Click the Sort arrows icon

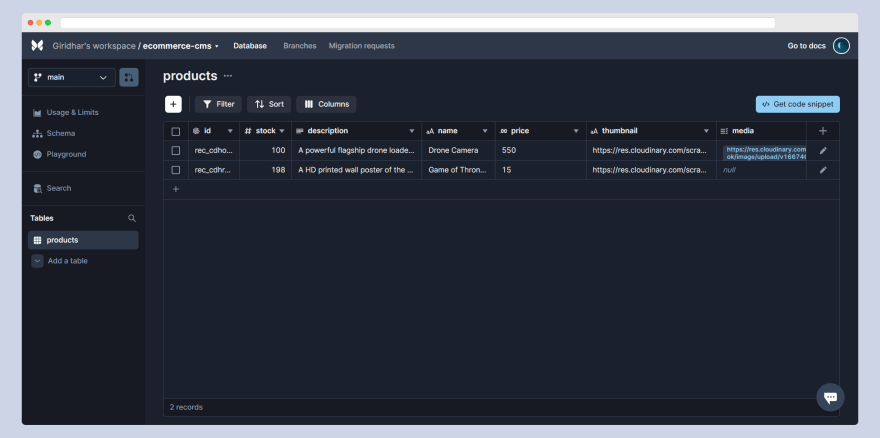point(259,104)
